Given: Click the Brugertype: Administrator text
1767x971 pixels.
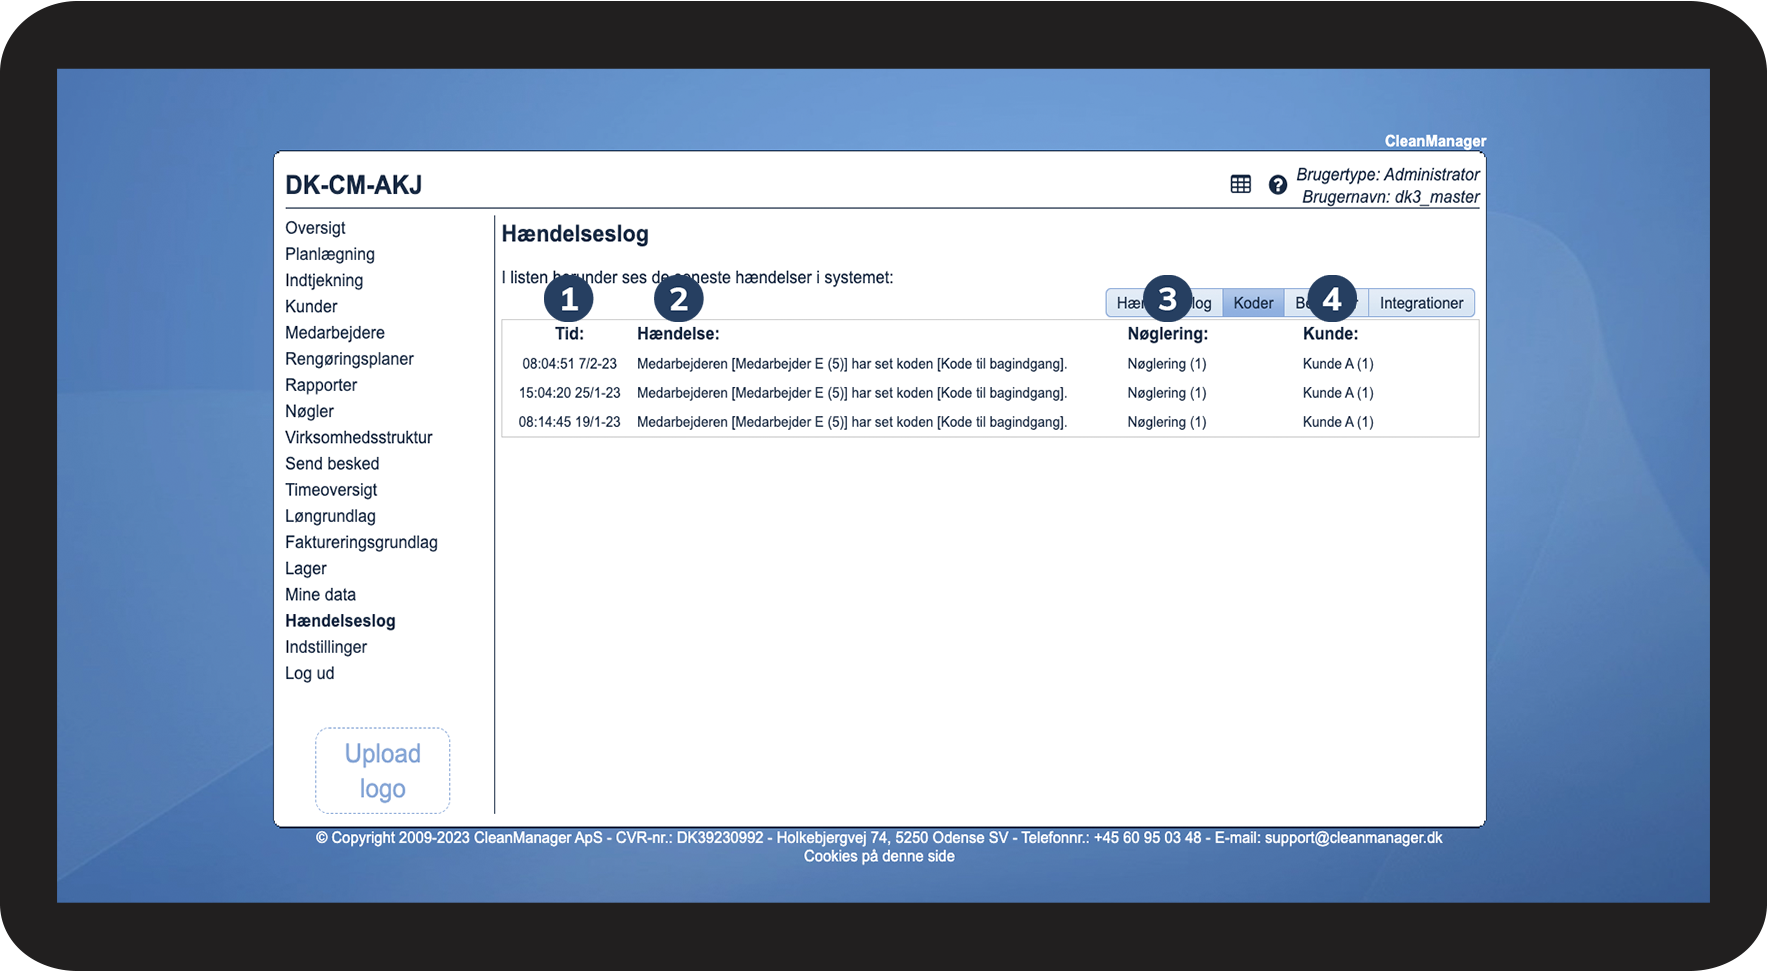Looking at the screenshot, I should tap(1388, 174).
